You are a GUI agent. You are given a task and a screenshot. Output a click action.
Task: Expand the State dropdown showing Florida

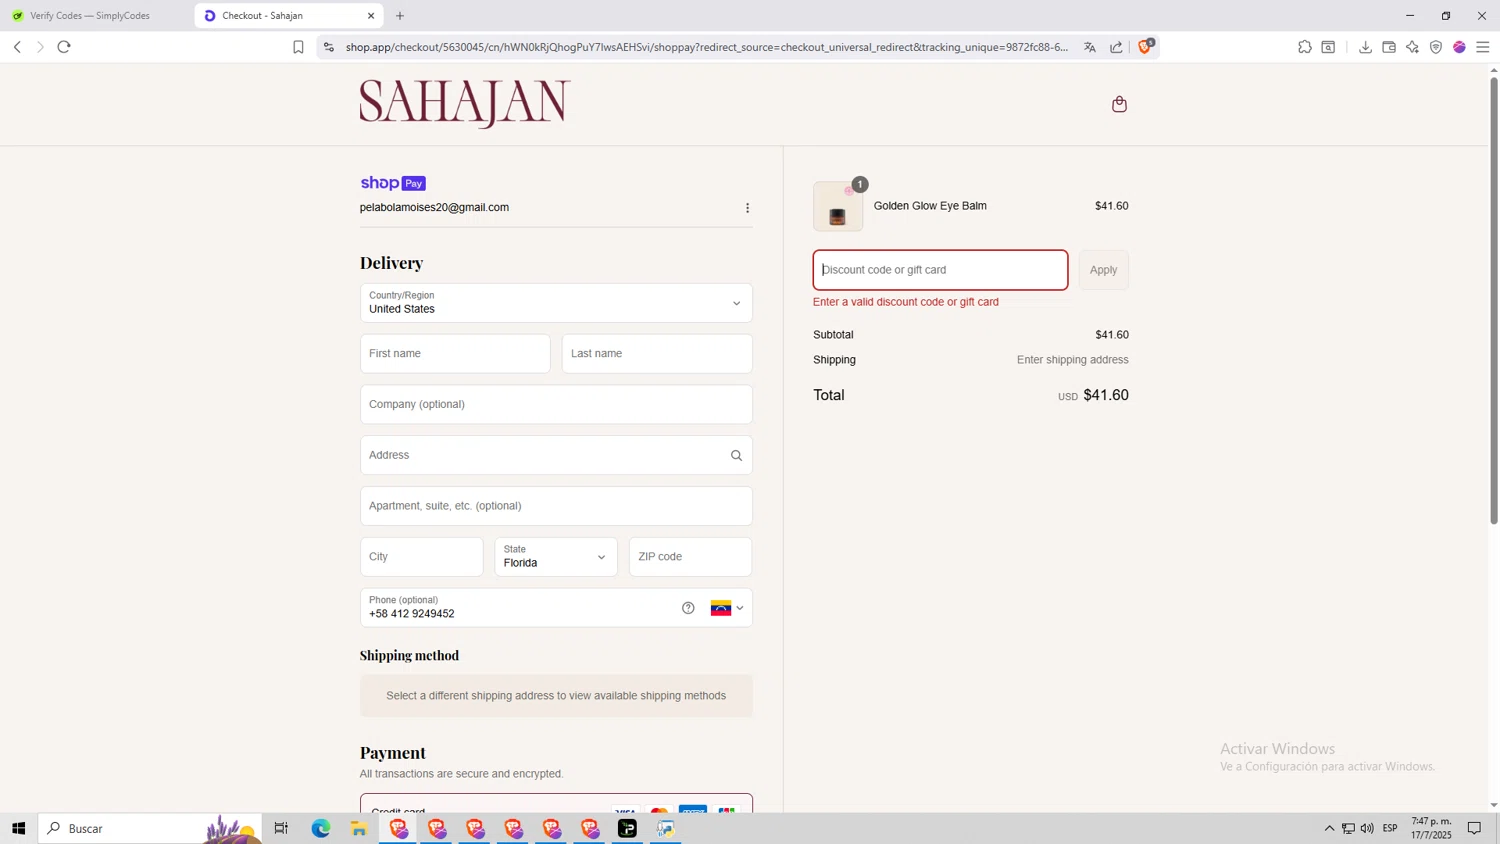click(556, 557)
